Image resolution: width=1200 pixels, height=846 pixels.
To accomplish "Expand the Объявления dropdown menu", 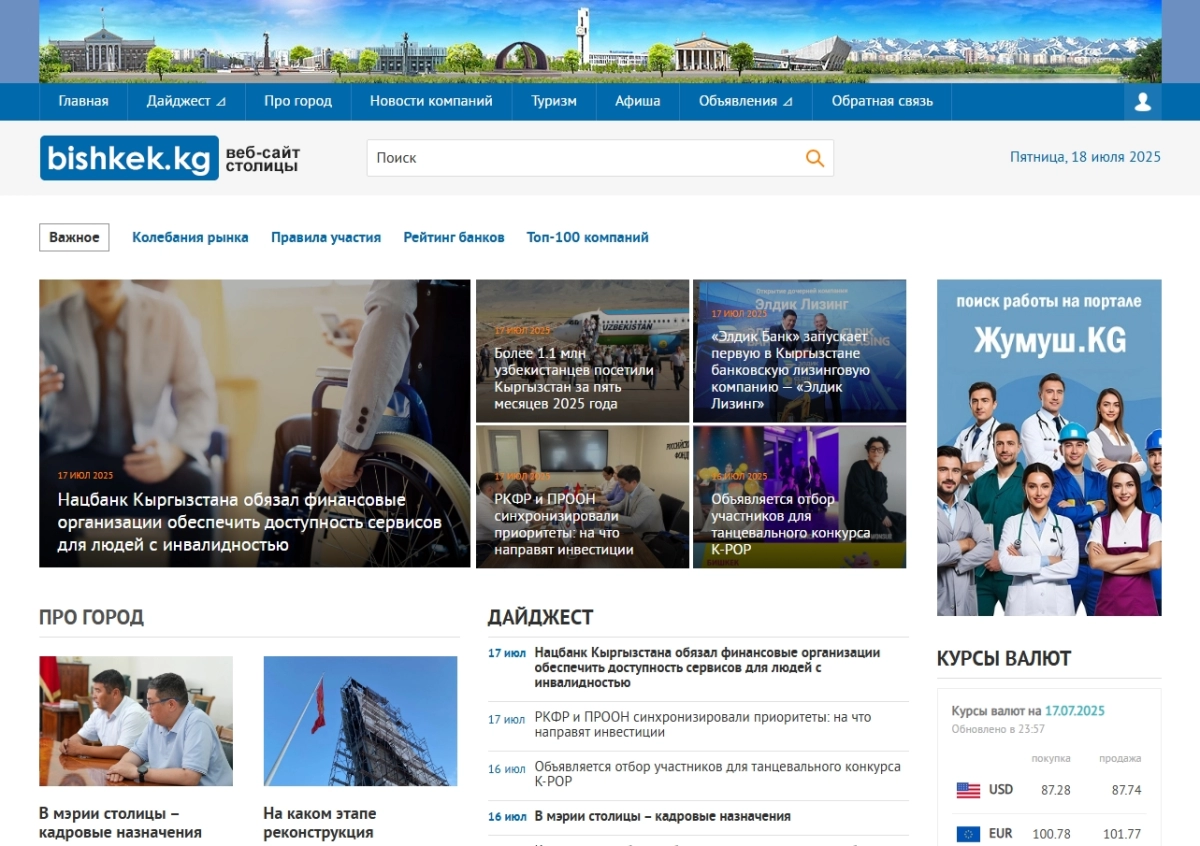I will pos(745,101).
